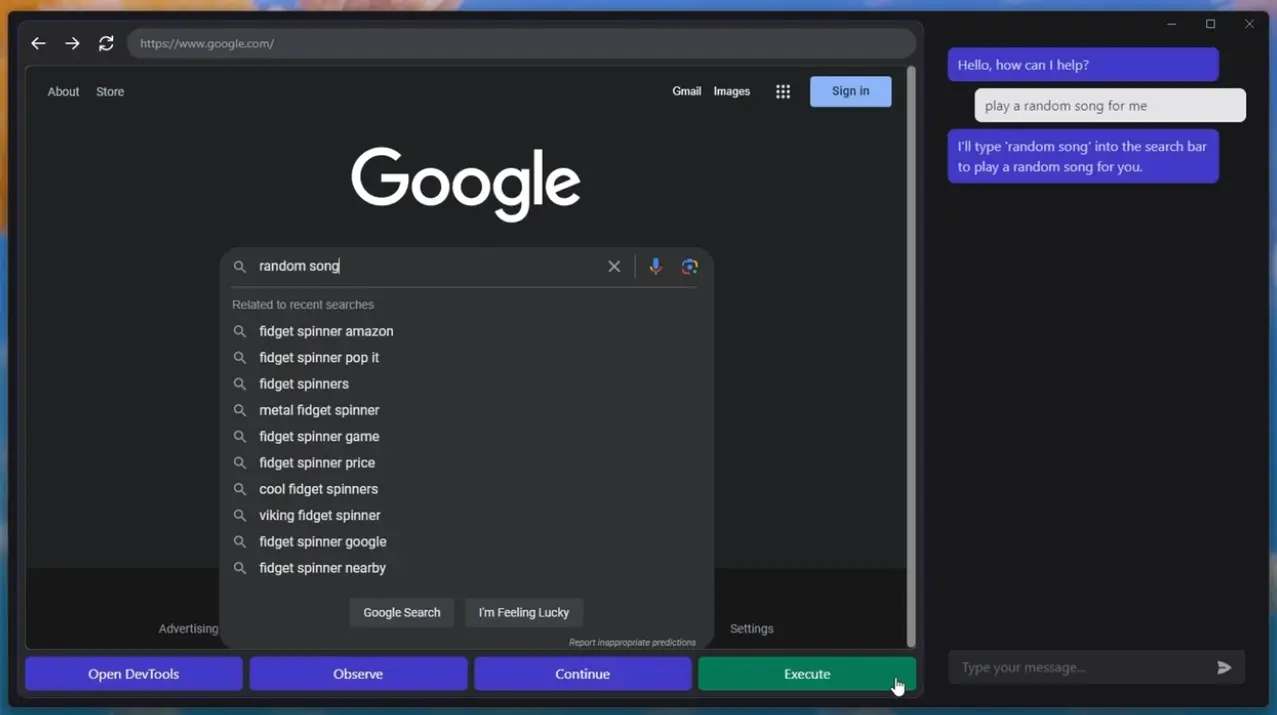
Task: Click the 'play a random song for me' message
Action: pos(1110,105)
